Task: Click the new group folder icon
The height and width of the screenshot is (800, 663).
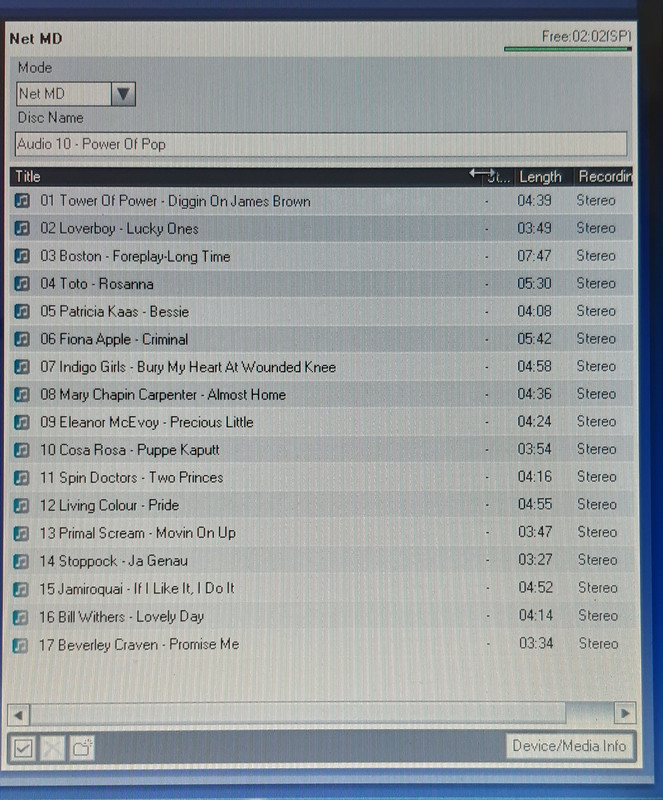Action: tap(83, 748)
